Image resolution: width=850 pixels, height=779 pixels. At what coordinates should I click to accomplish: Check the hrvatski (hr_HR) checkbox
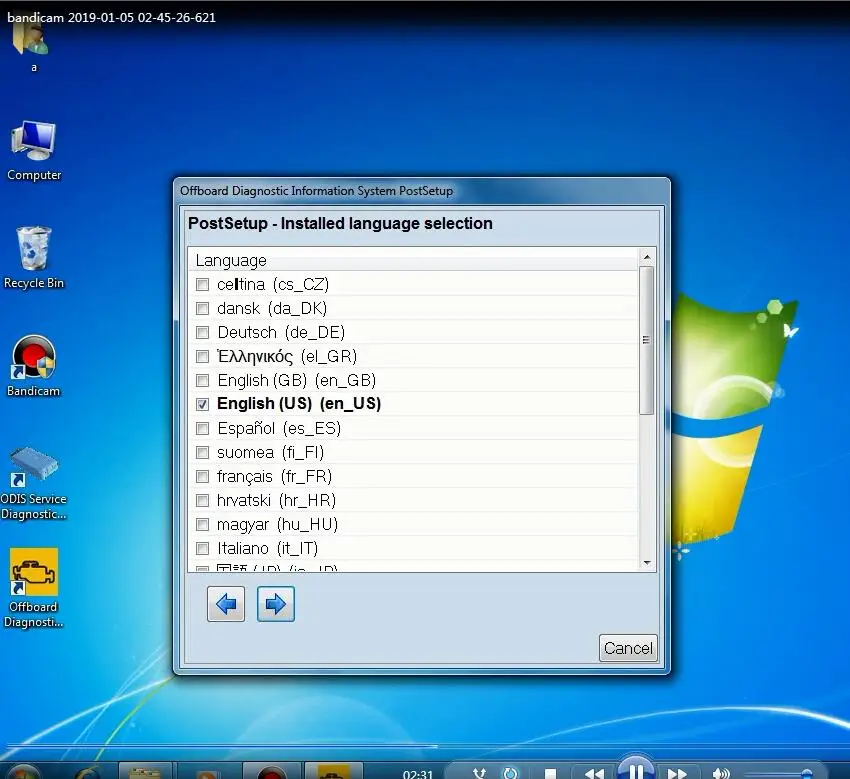[202, 500]
